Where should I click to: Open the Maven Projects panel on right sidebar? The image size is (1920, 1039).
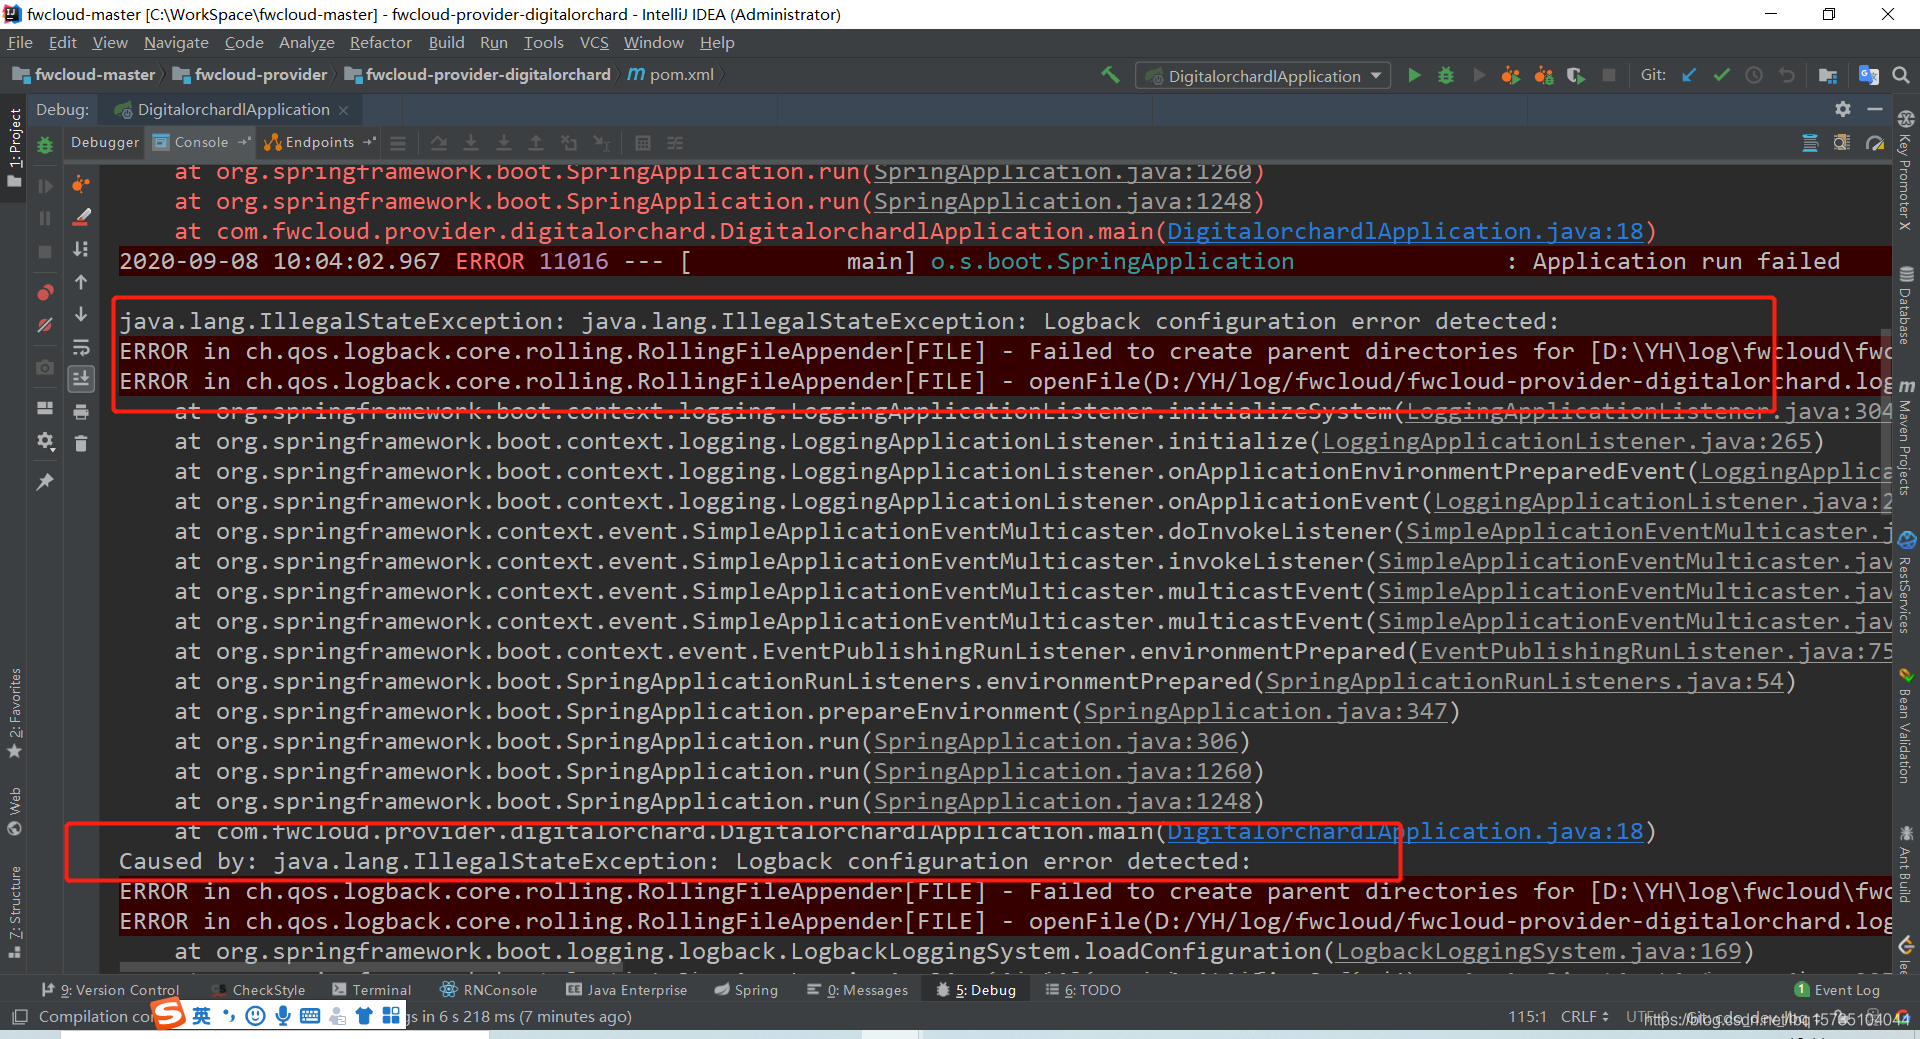[x=1908, y=430]
